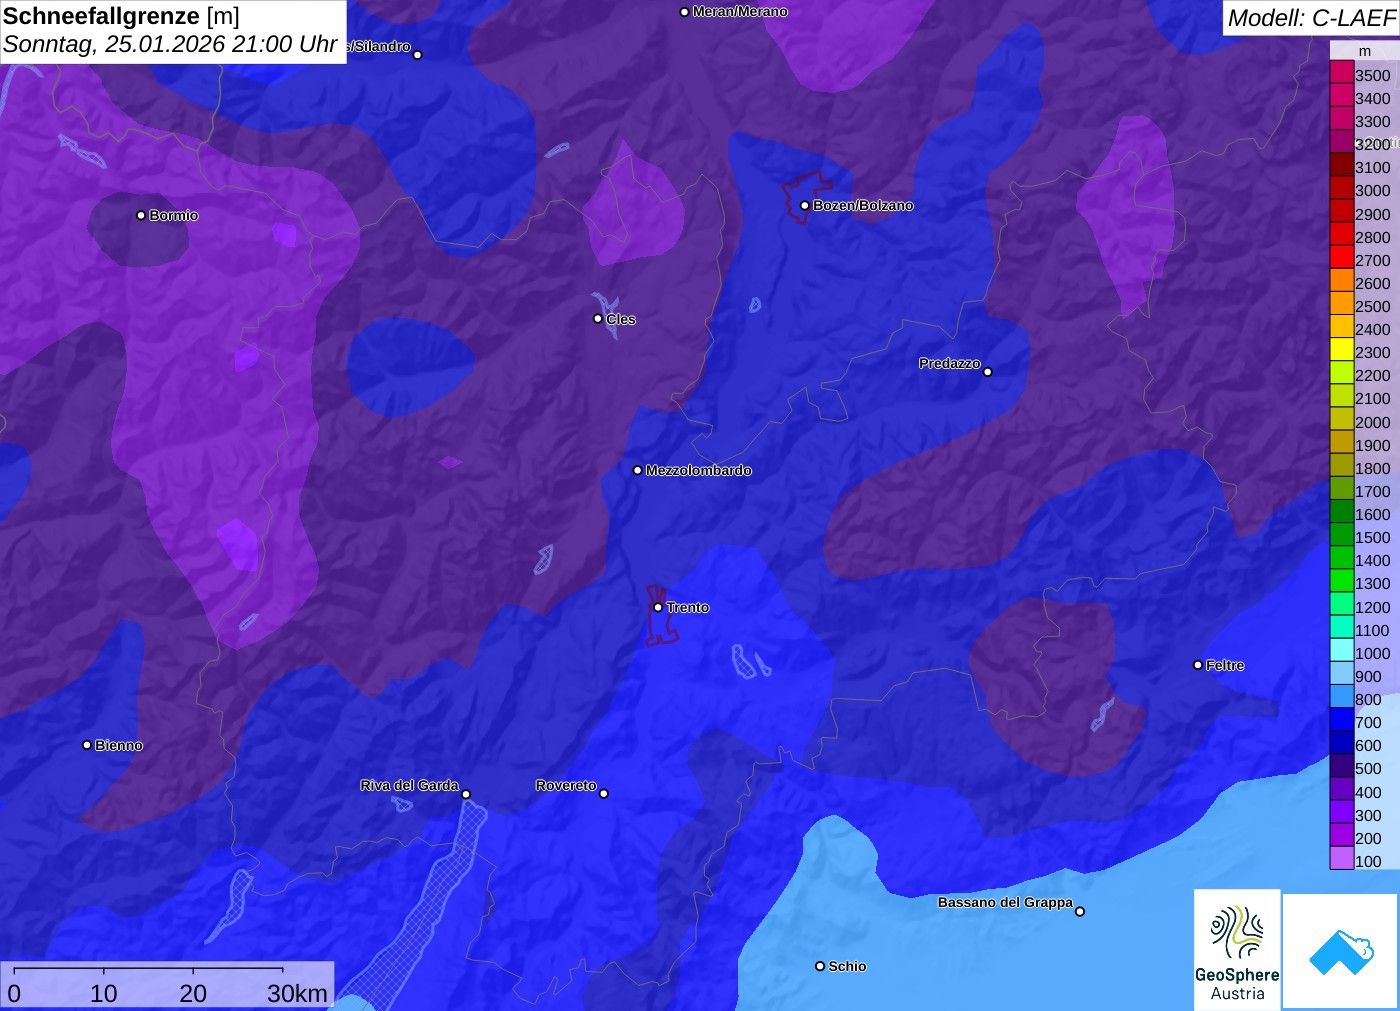Pick the 2500 m orange legend swatch
This screenshot has width=1400, height=1011.
click(1342, 305)
